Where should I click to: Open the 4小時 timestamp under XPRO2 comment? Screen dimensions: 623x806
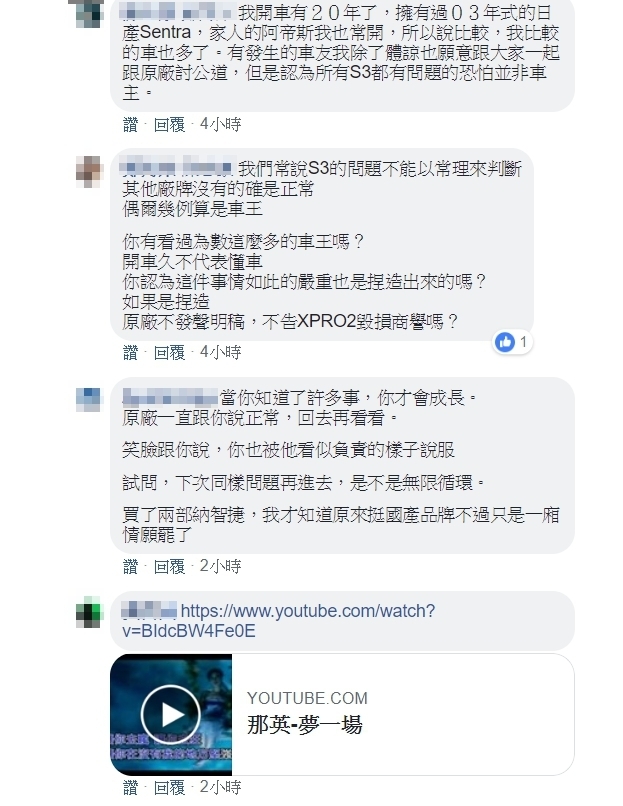tap(220, 352)
